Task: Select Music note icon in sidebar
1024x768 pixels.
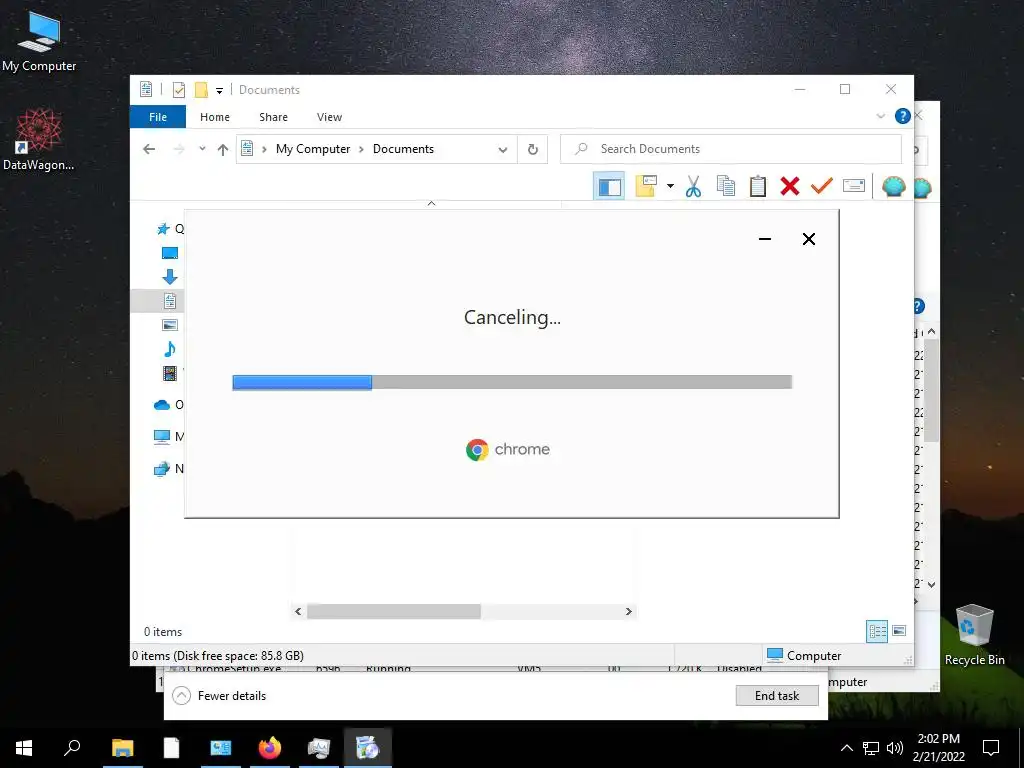Action: coord(170,349)
